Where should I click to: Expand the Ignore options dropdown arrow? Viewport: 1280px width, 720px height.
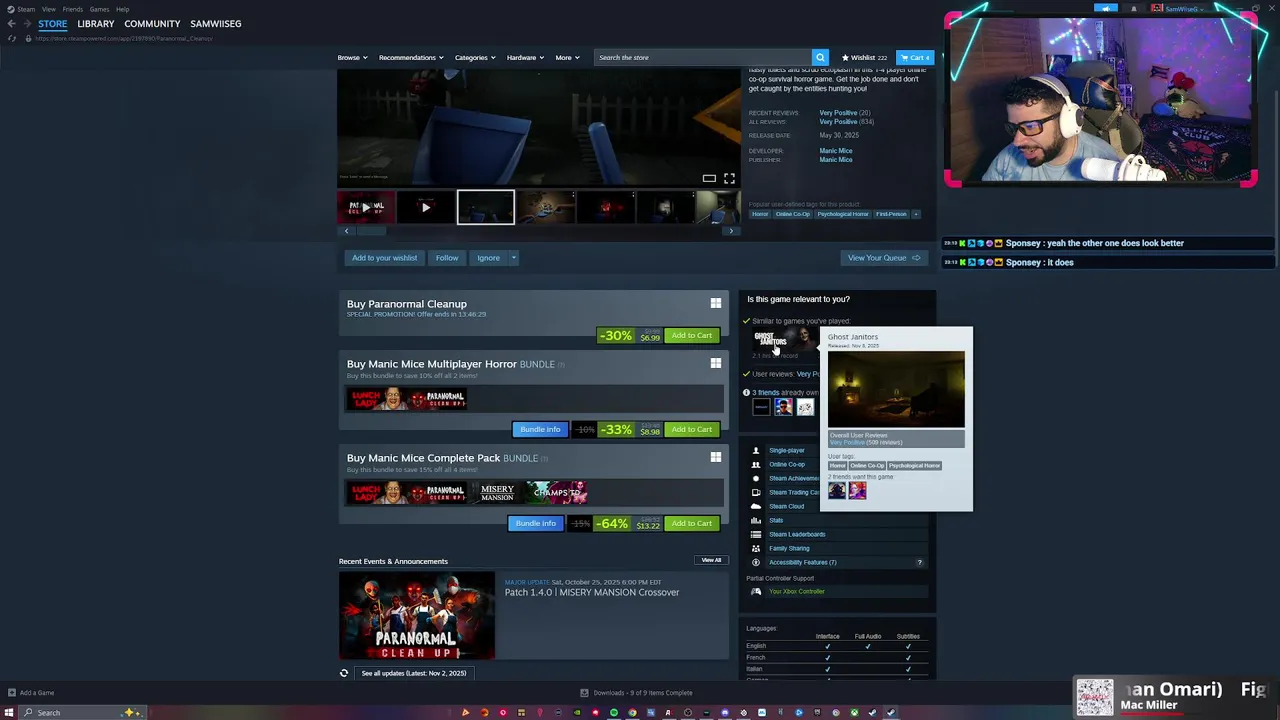[514, 258]
